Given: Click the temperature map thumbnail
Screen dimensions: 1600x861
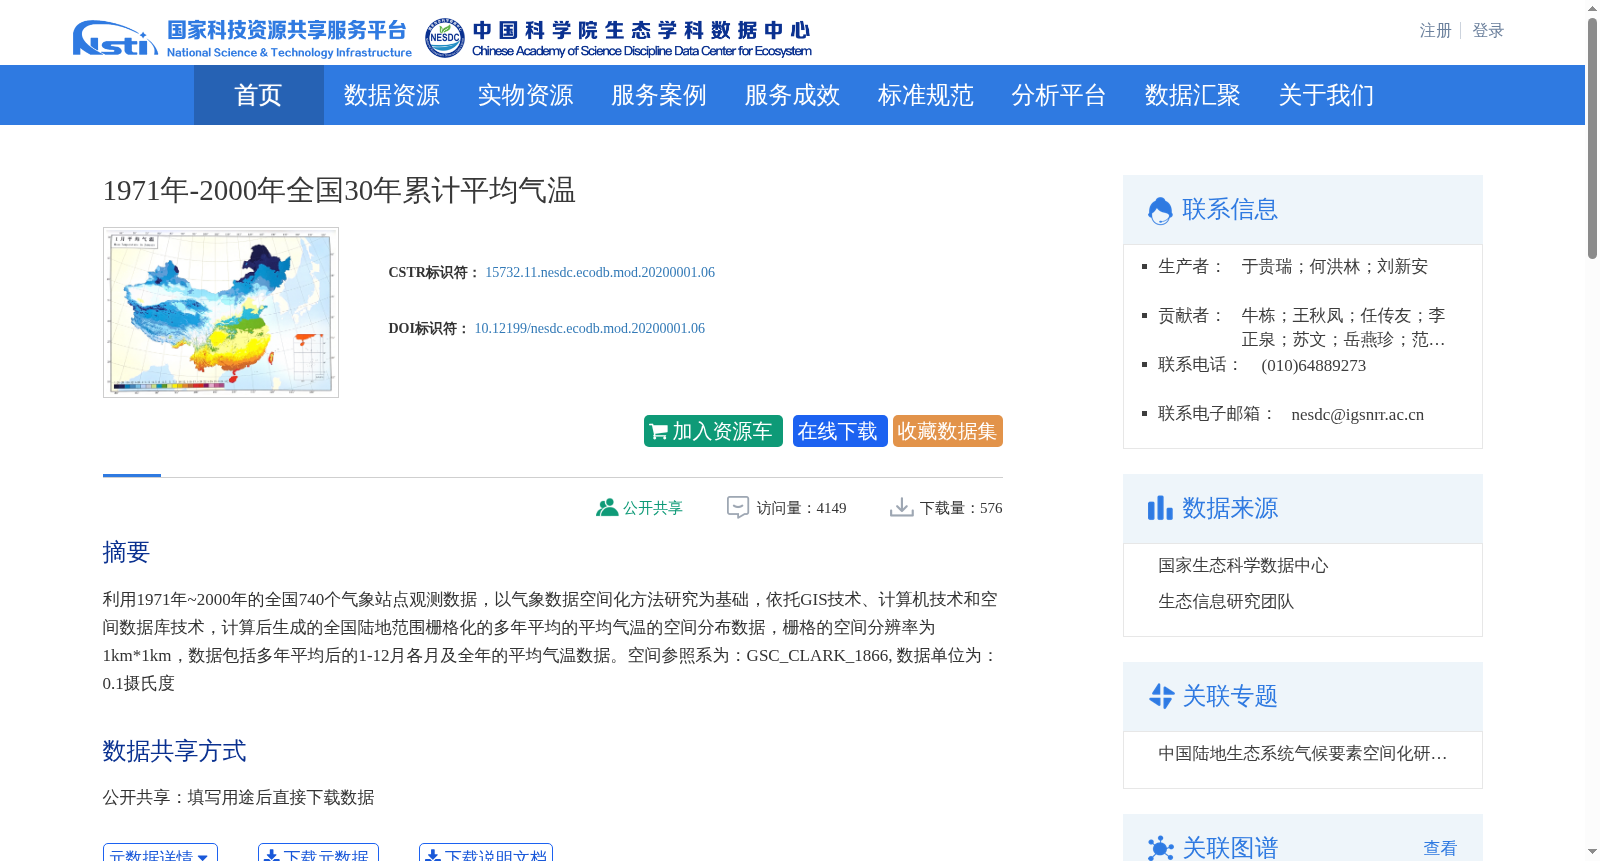Looking at the screenshot, I should [221, 312].
